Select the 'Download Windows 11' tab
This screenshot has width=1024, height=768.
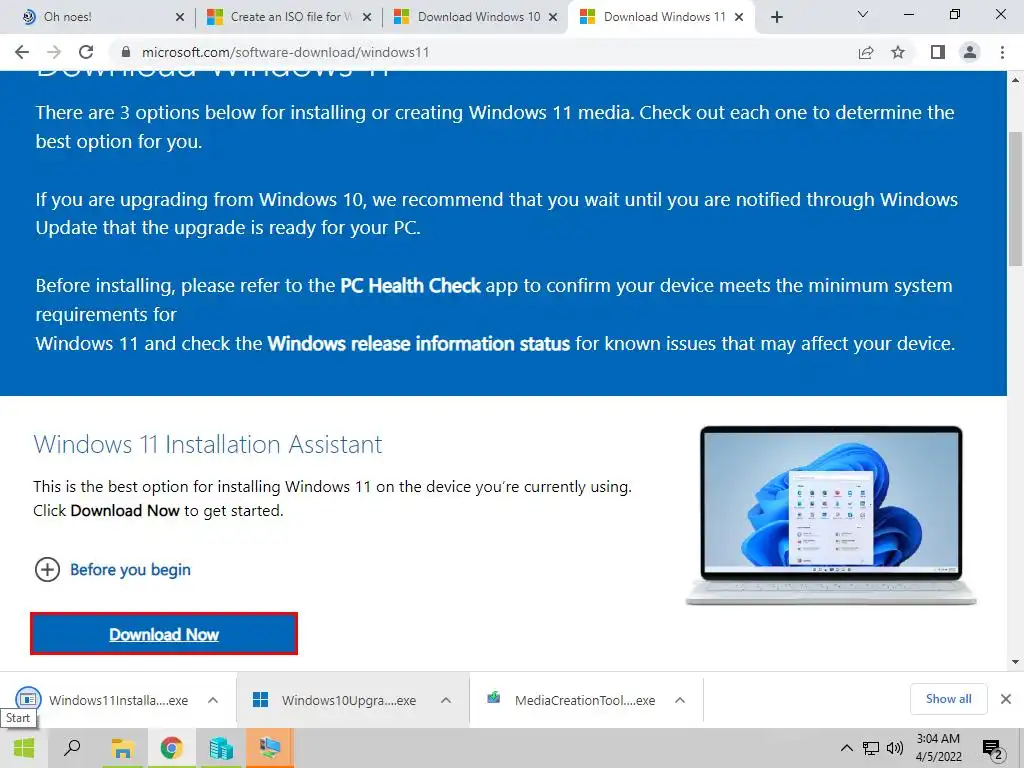662,17
